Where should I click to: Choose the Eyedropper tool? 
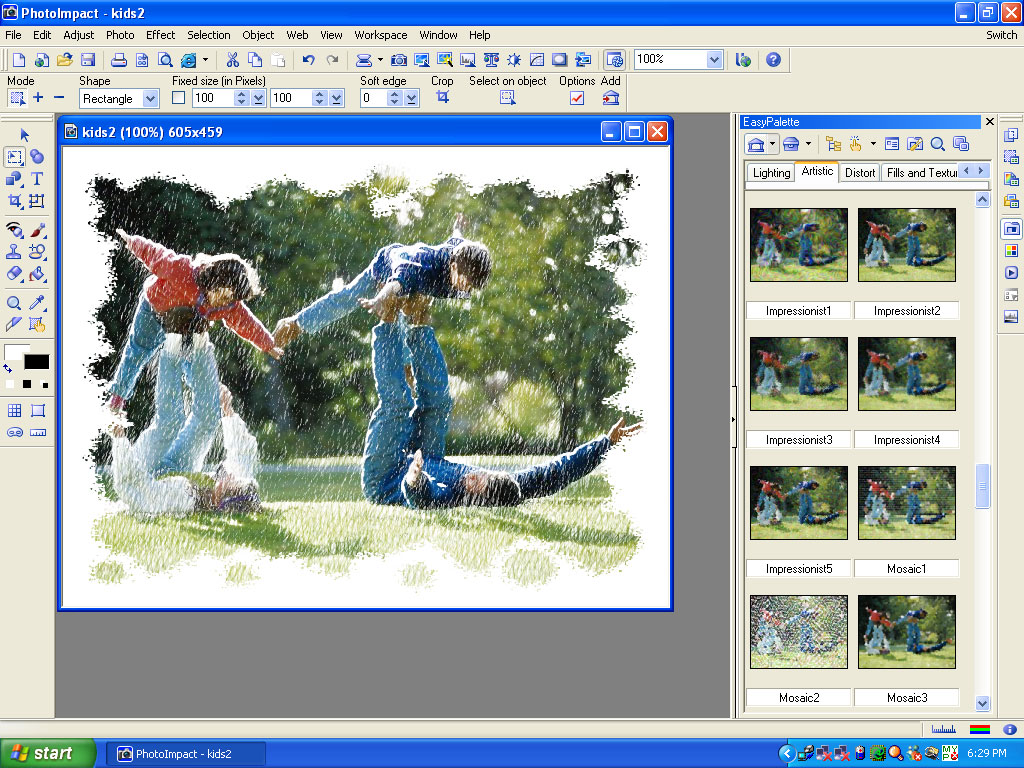[37, 303]
